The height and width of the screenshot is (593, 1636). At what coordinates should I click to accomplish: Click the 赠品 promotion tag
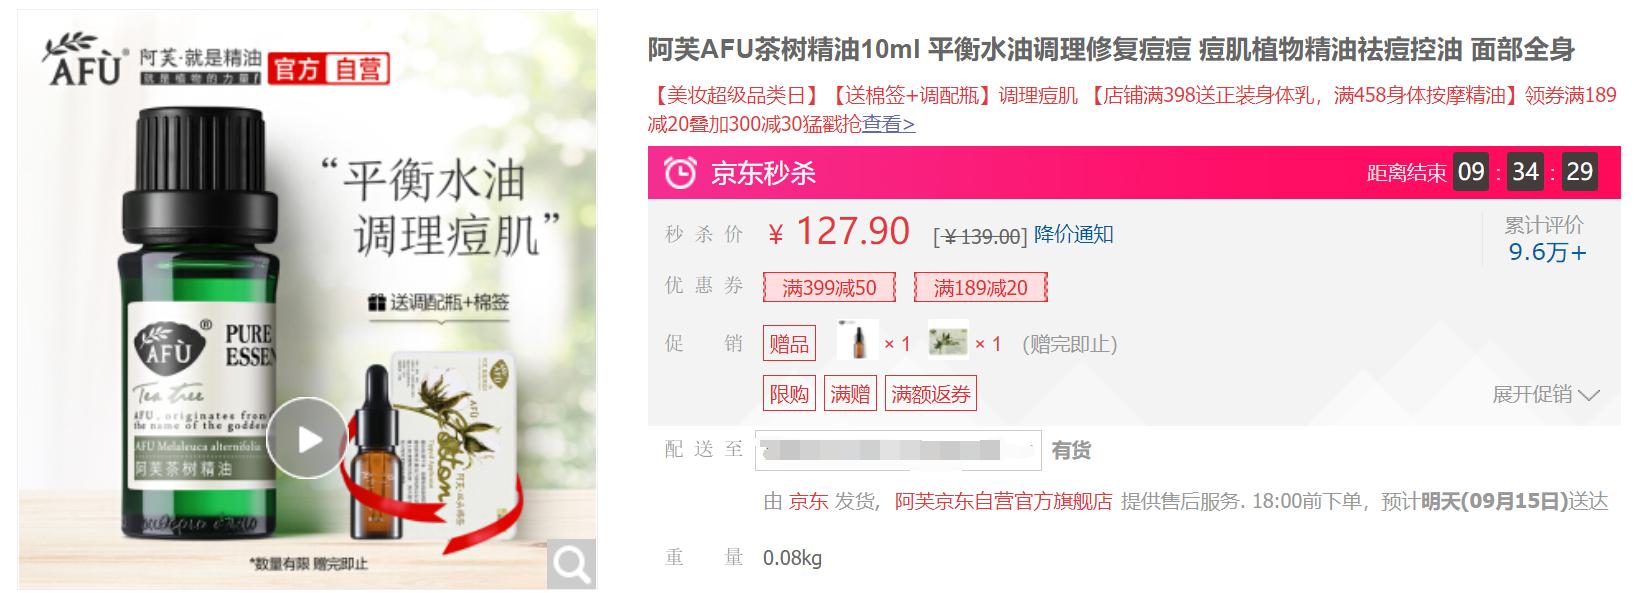(x=789, y=344)
